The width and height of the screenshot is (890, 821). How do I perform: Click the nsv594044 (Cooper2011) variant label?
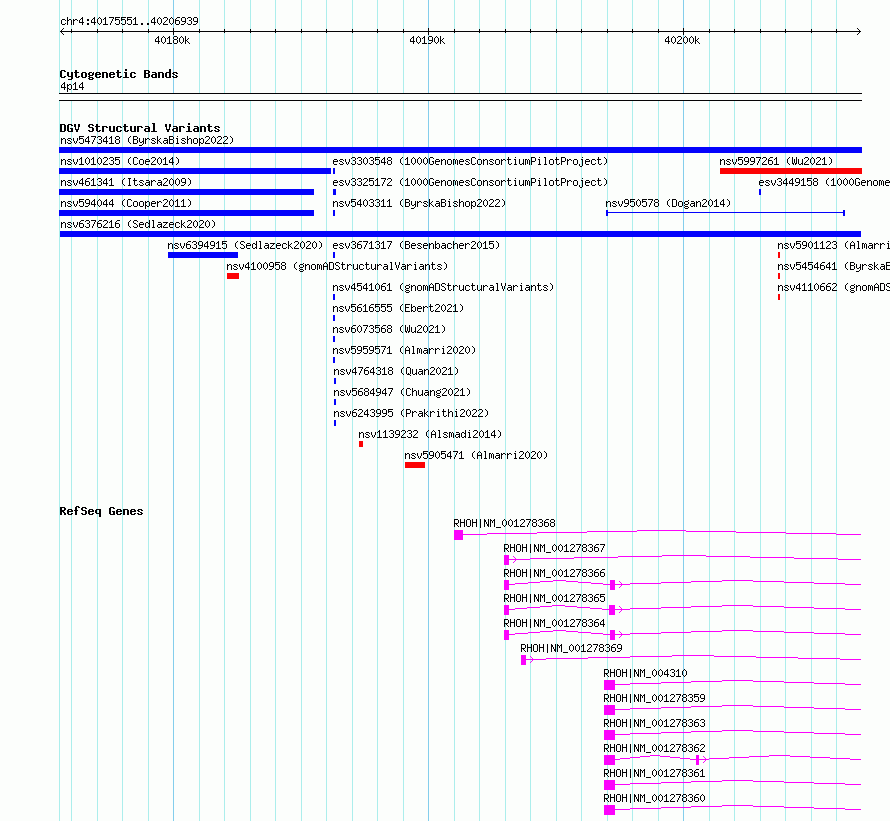[126, 203]
